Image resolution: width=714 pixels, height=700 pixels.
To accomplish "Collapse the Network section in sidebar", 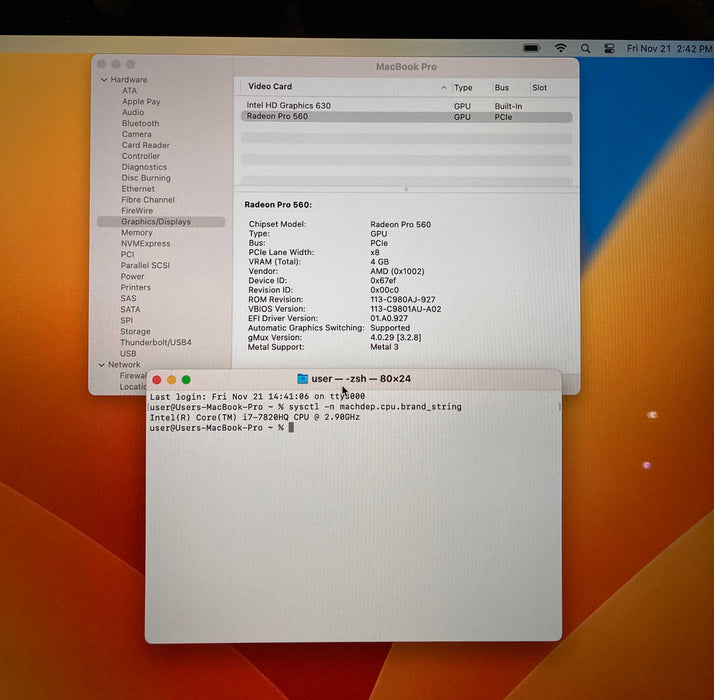I will (x=102, y=365).
